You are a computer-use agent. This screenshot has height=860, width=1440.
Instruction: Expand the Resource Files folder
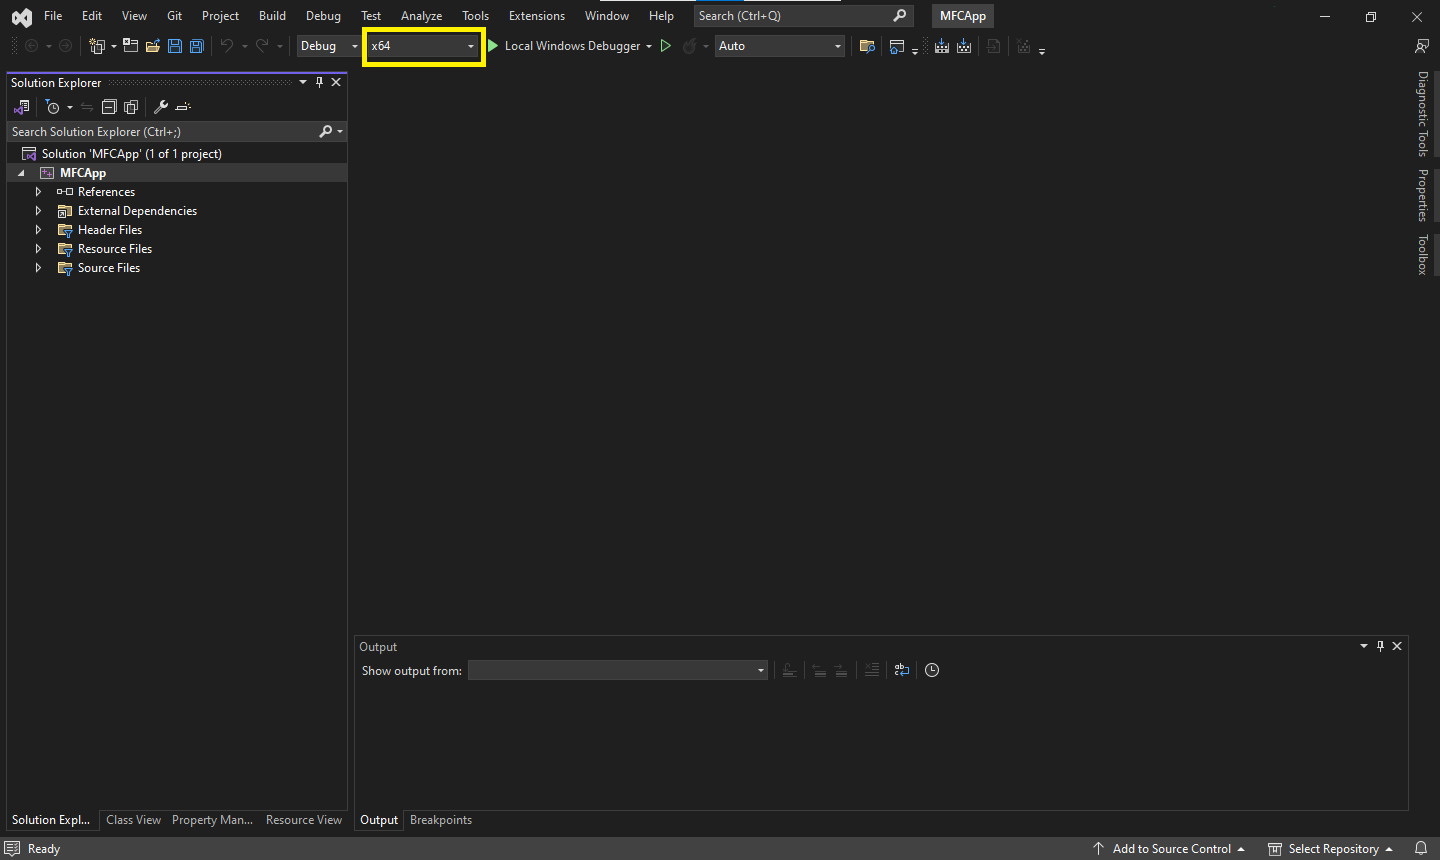(38, 249)
